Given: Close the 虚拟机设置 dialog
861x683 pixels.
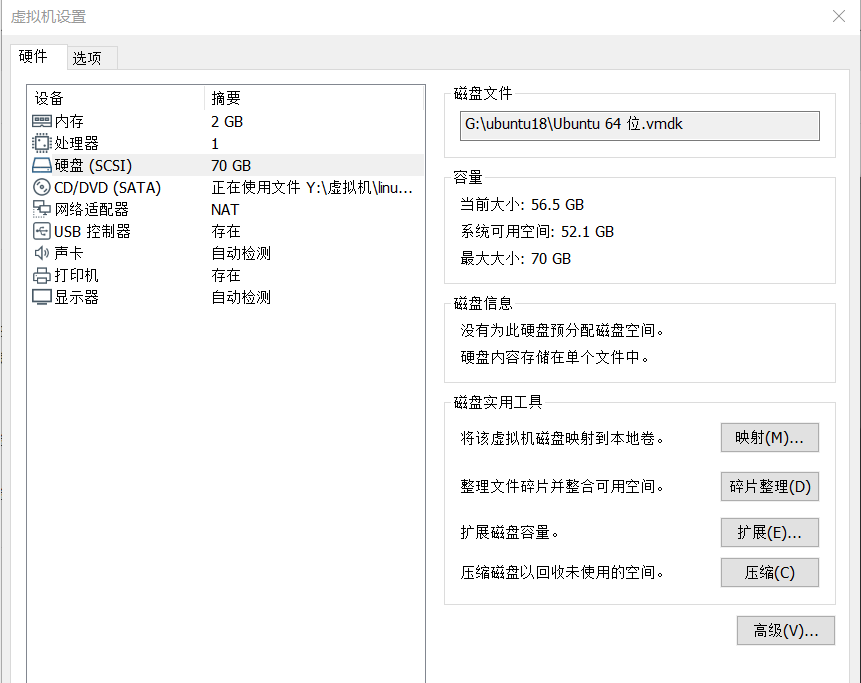Looking at the screenshot, I should point(838,16).
